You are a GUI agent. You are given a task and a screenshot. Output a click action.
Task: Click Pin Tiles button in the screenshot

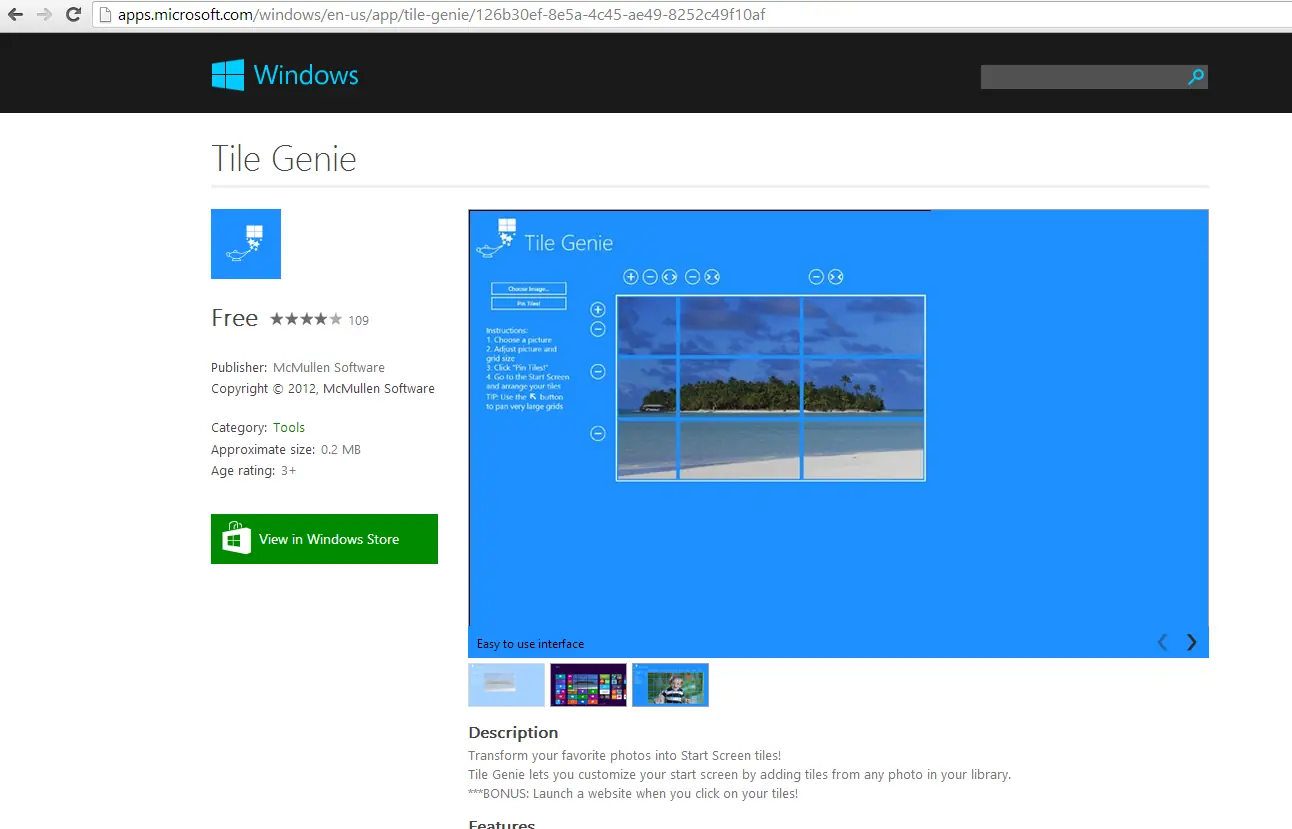pyautogui.click(x=528, y=303)
